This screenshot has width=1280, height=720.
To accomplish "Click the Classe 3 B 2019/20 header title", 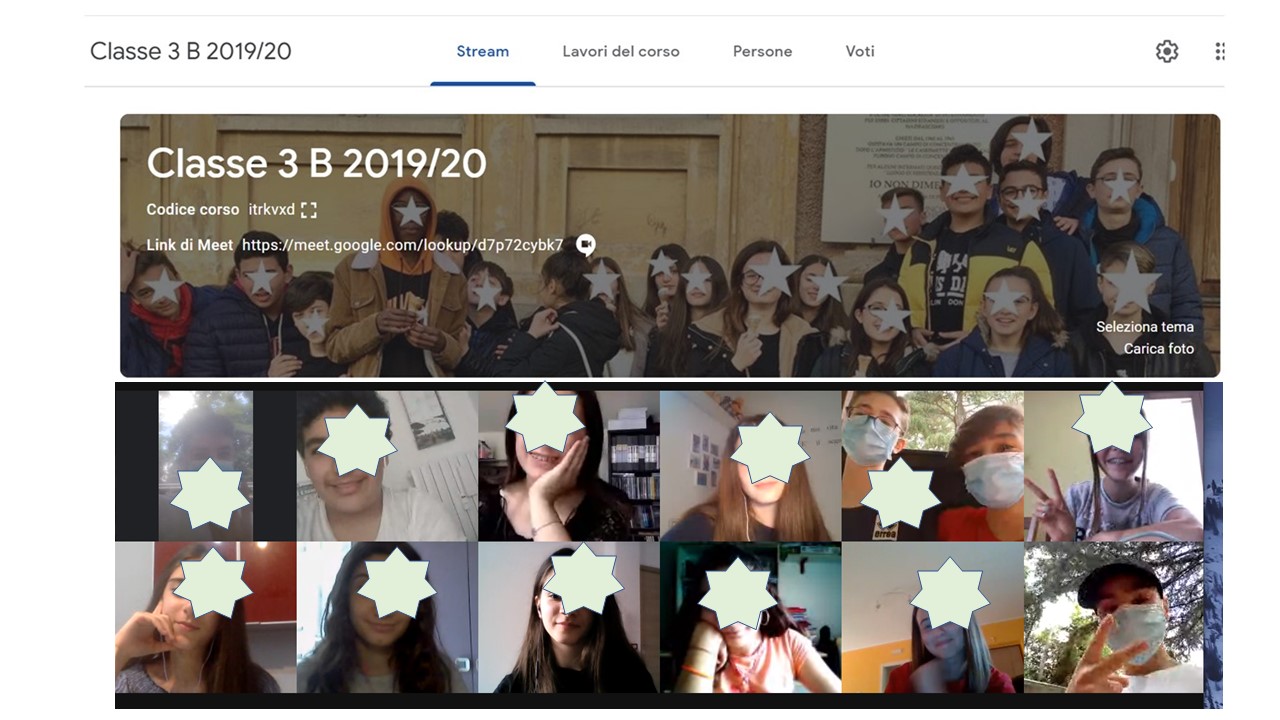I will click(191, 52).
